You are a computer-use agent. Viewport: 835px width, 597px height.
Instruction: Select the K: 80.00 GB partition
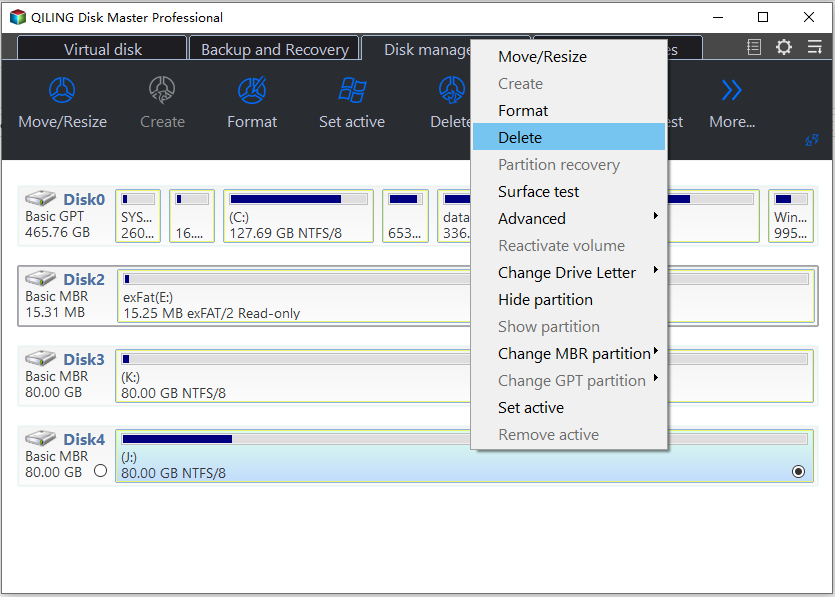[293, 375]
